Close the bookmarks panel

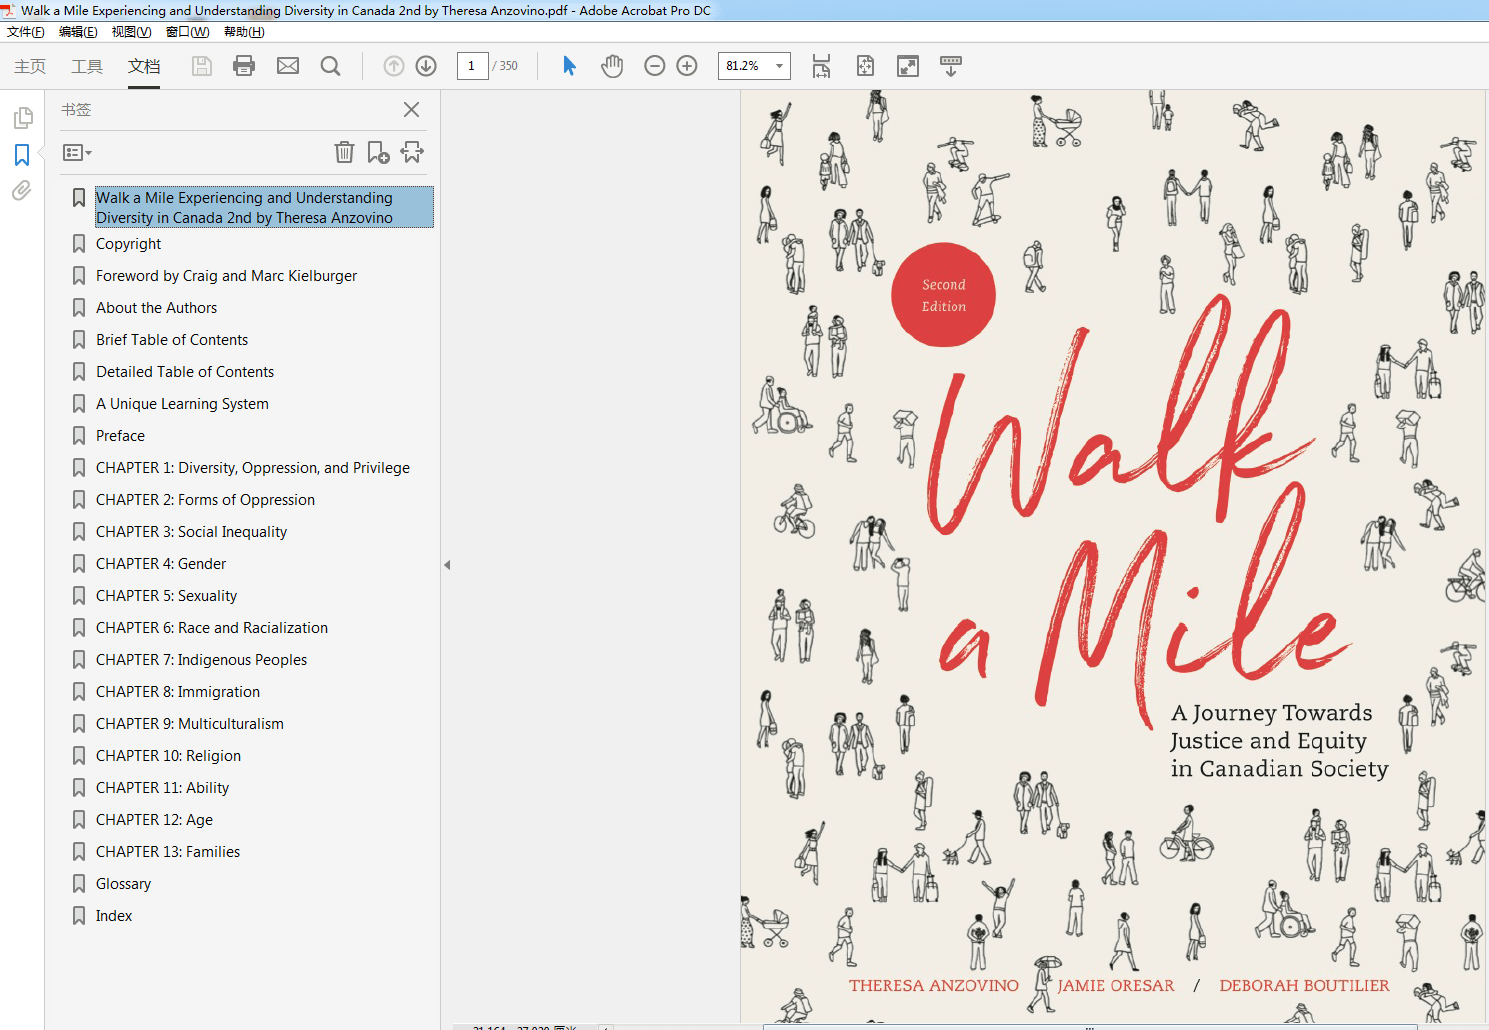point(411,110)
